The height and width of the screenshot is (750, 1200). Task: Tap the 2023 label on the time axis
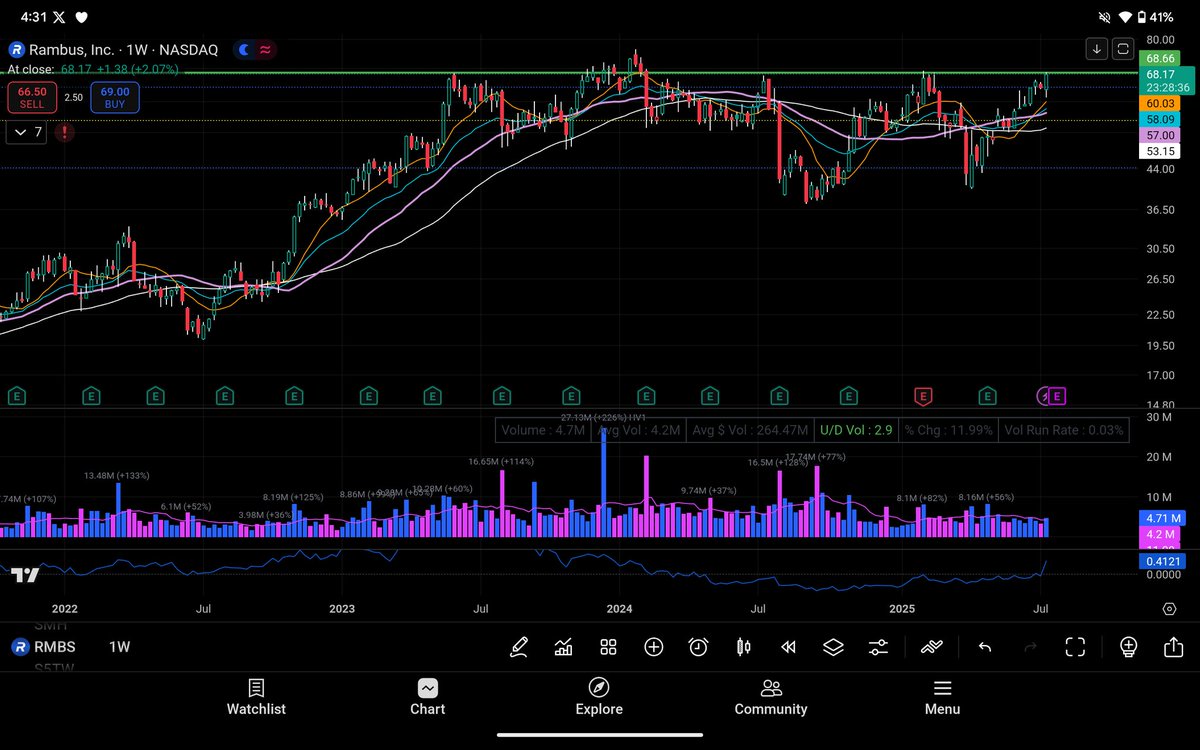coord(342,608)
